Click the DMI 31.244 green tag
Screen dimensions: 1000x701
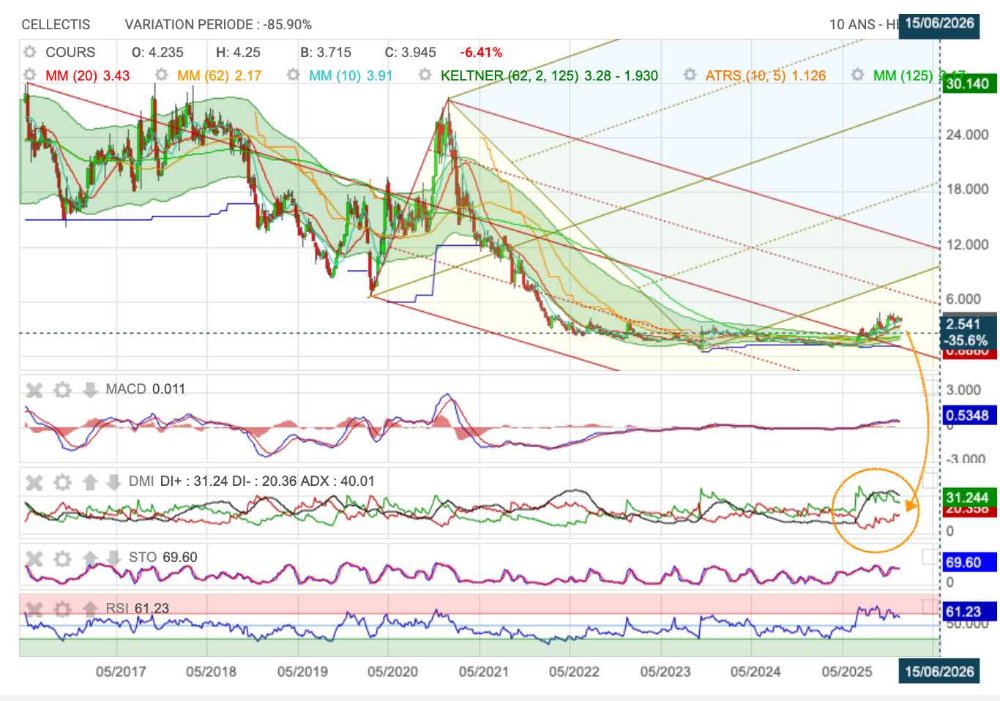(x=967, y=498)
